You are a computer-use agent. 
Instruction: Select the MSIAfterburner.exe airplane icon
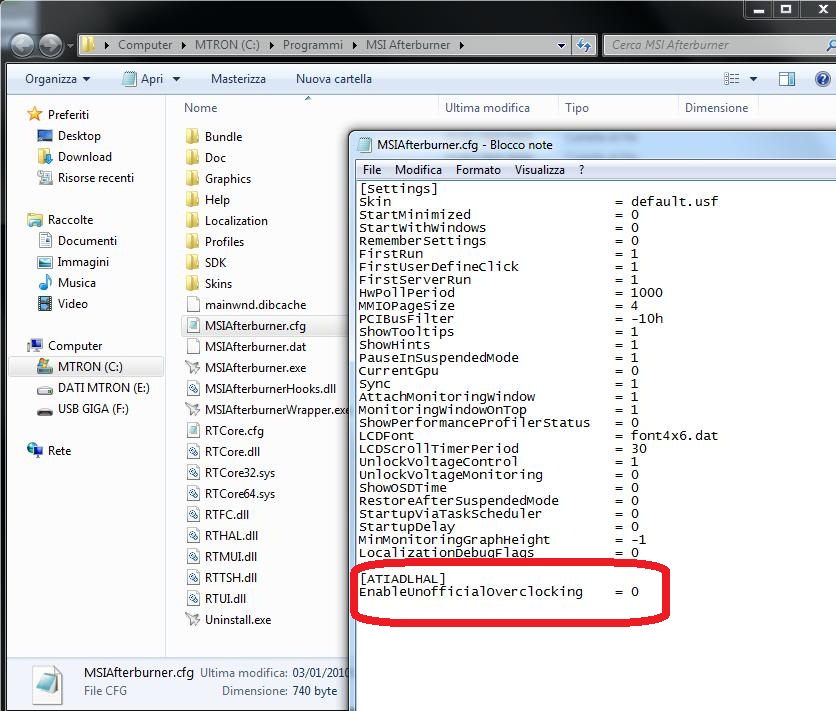(192, 368)
